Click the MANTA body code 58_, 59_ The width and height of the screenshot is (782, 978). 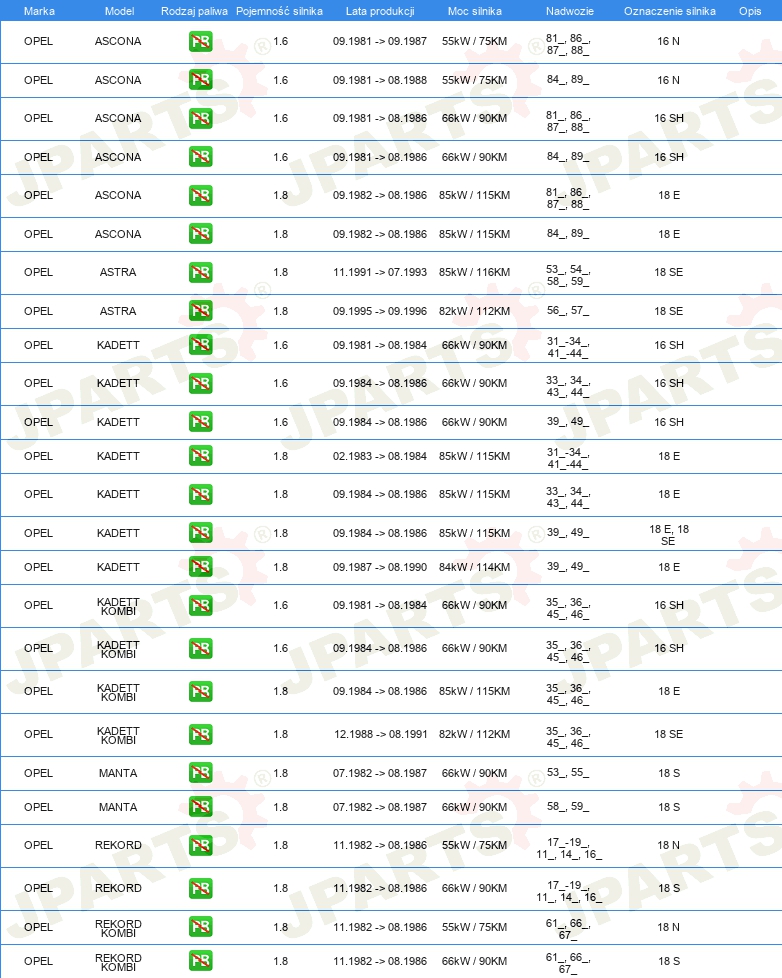[x=567, y=806]
